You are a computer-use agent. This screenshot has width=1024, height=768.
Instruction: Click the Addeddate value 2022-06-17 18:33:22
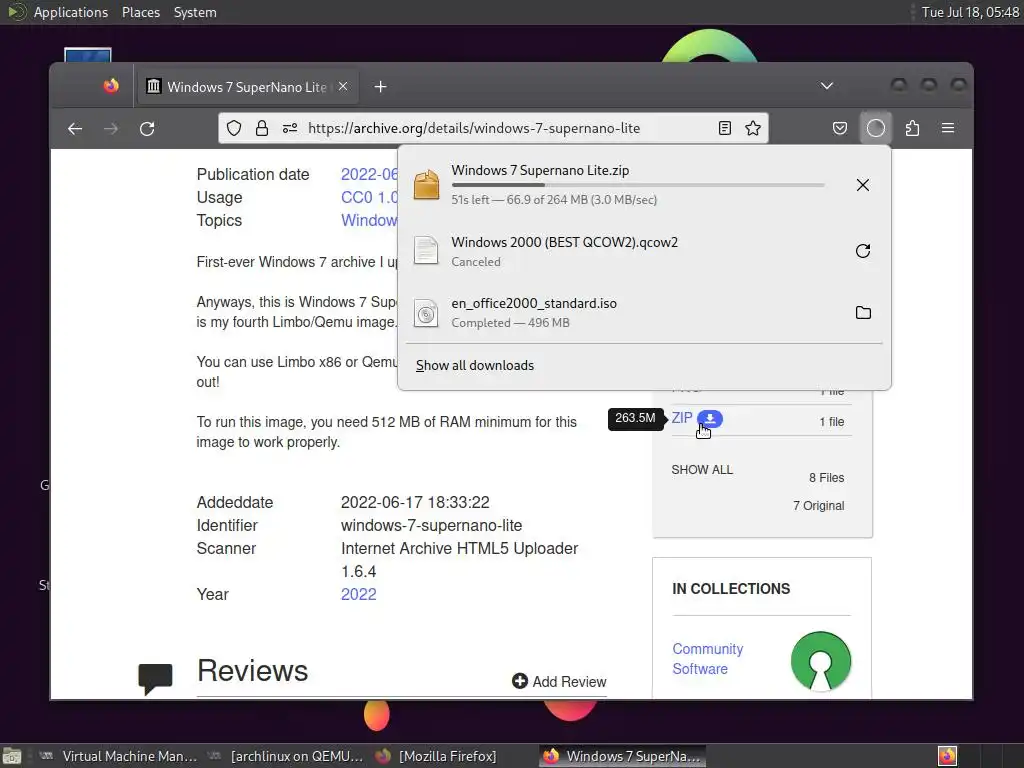[x=415, y=502]
